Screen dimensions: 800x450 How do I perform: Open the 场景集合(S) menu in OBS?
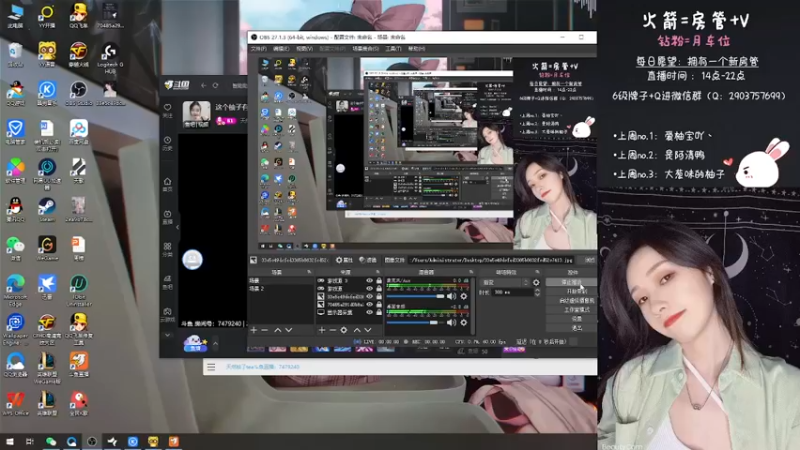pyautogui.click(x=365, y=49)
